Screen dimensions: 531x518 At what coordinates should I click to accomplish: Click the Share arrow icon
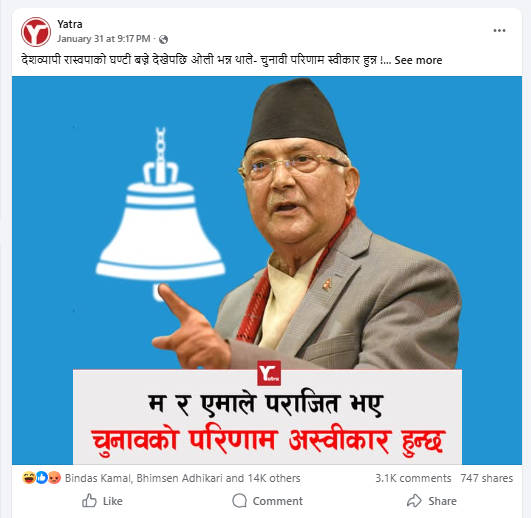tap(414, 500)
